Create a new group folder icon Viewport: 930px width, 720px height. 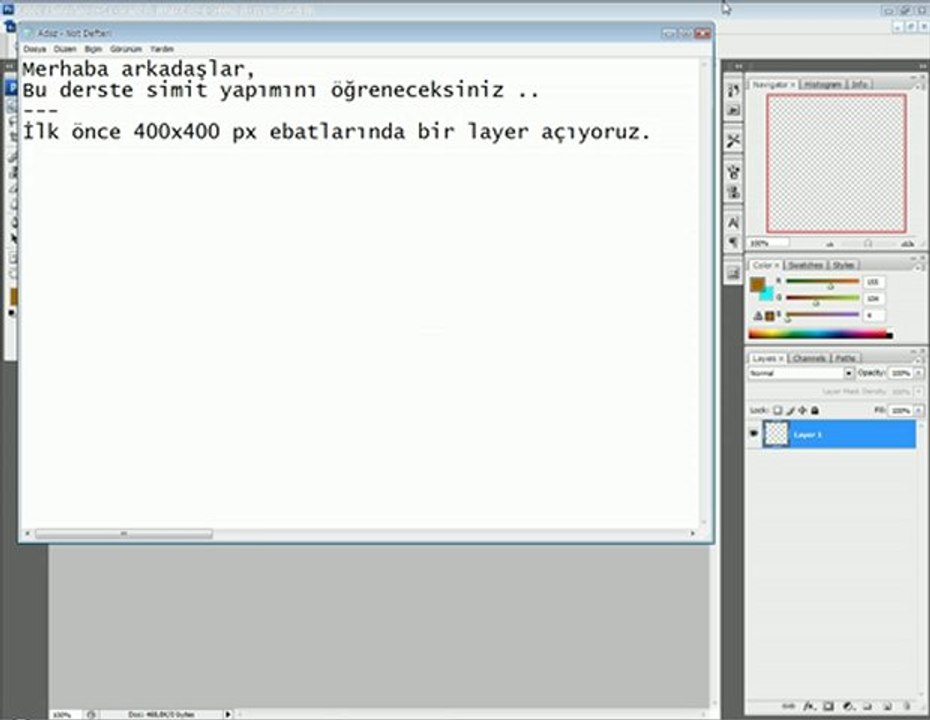point(867,706)
